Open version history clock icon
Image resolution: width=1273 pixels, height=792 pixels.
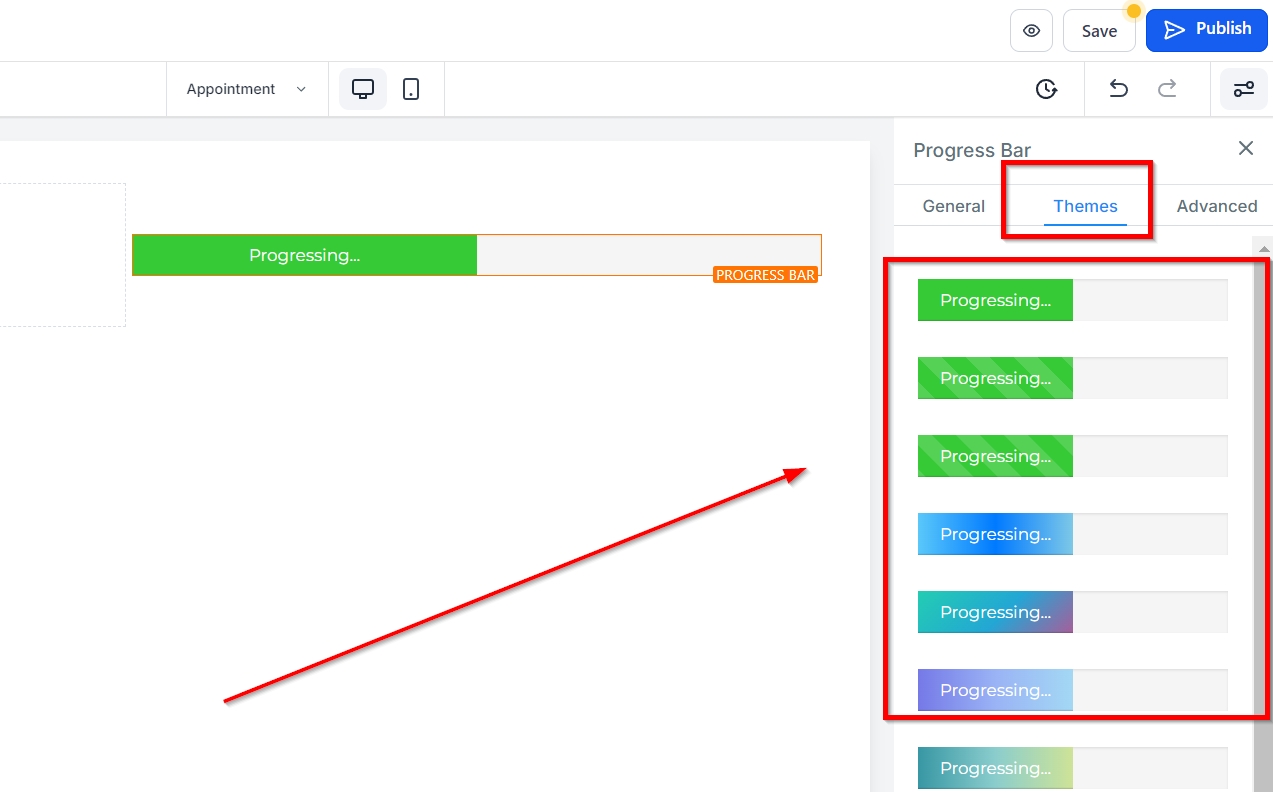click(x=1046, y=89)
